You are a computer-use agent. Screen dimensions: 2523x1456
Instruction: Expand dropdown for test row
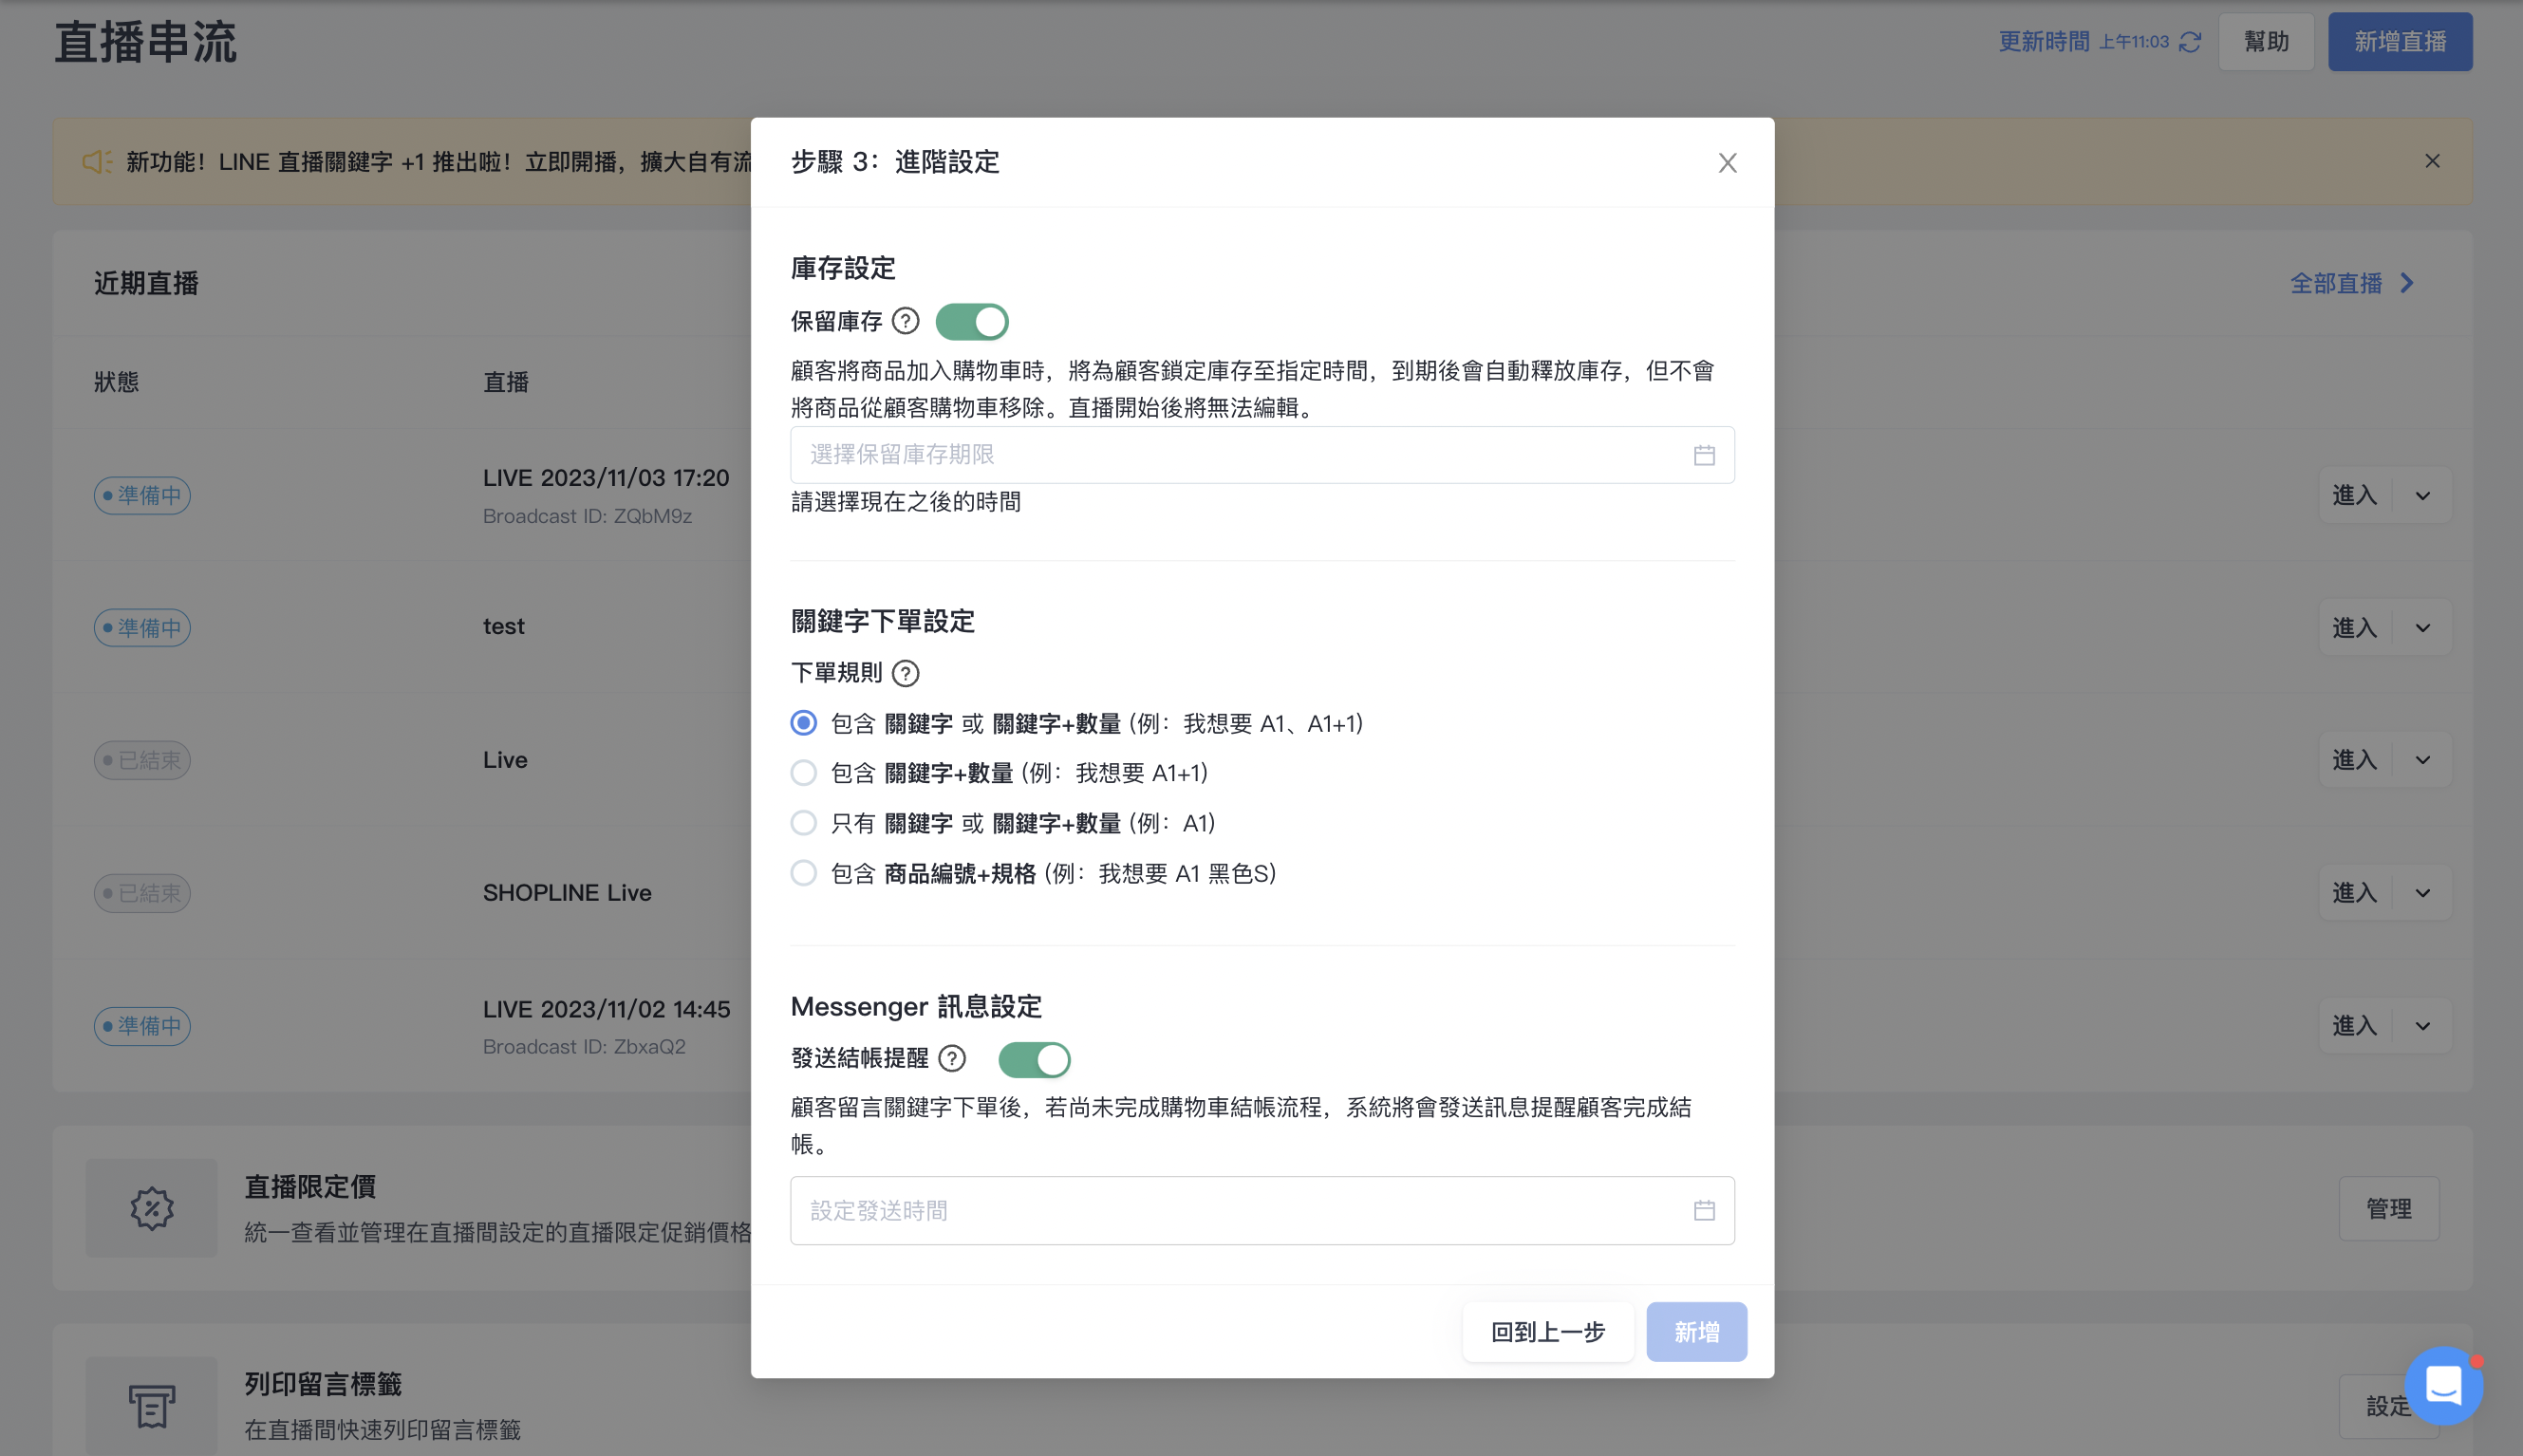(x=2422, y=628)
